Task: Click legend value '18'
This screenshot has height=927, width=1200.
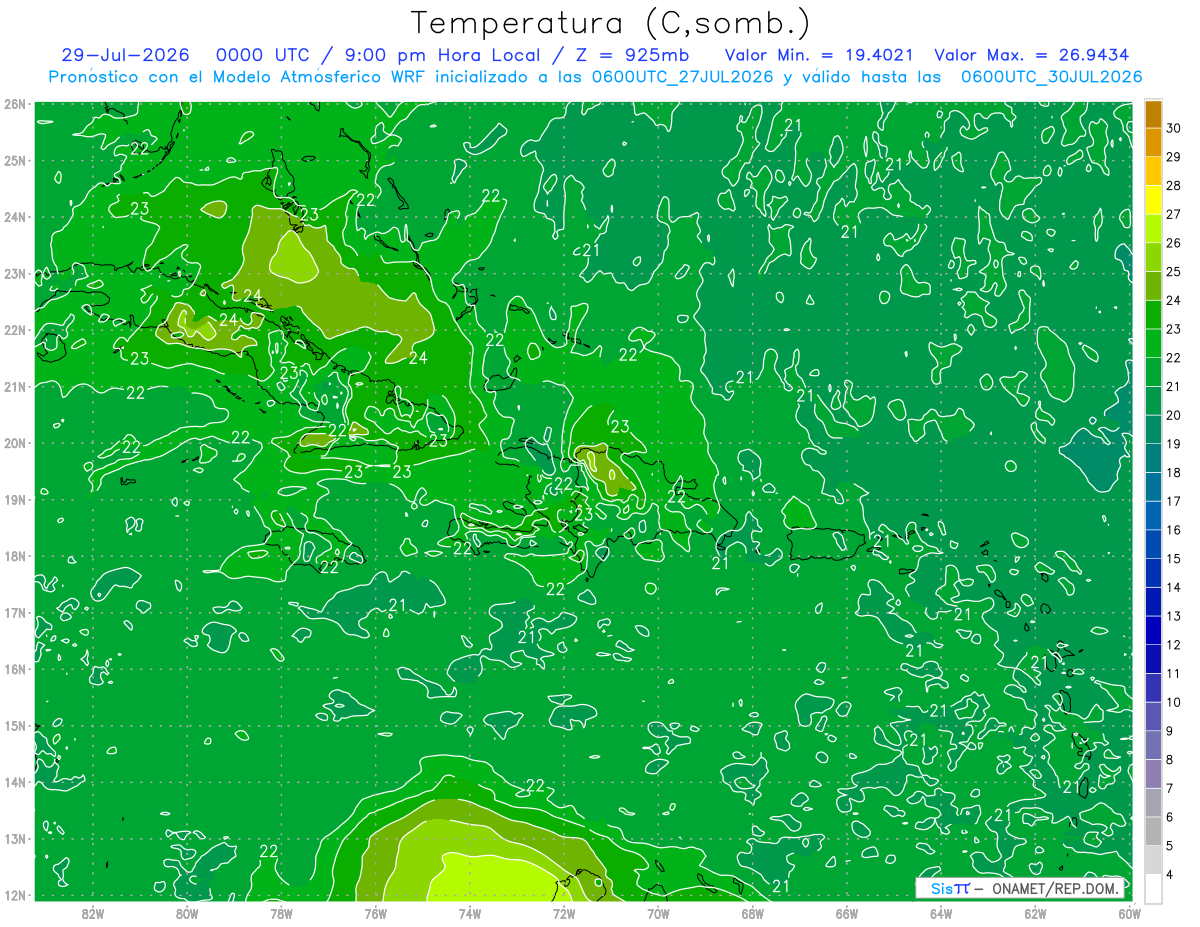Action: pos(1174,472)
